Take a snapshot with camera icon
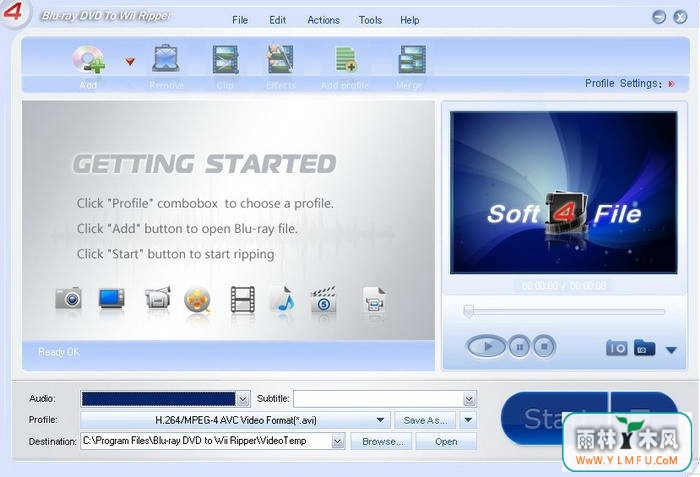 pos(617,348)
